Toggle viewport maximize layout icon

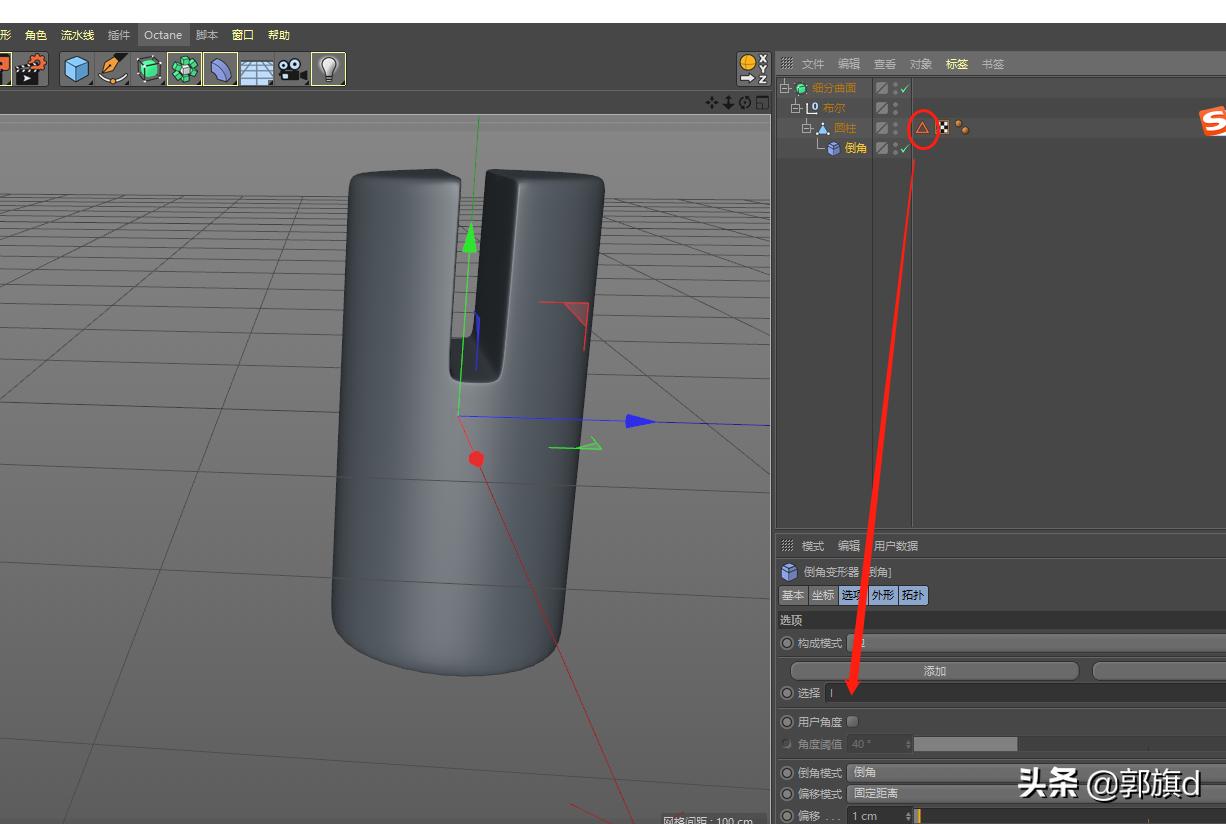click(762, 102)
